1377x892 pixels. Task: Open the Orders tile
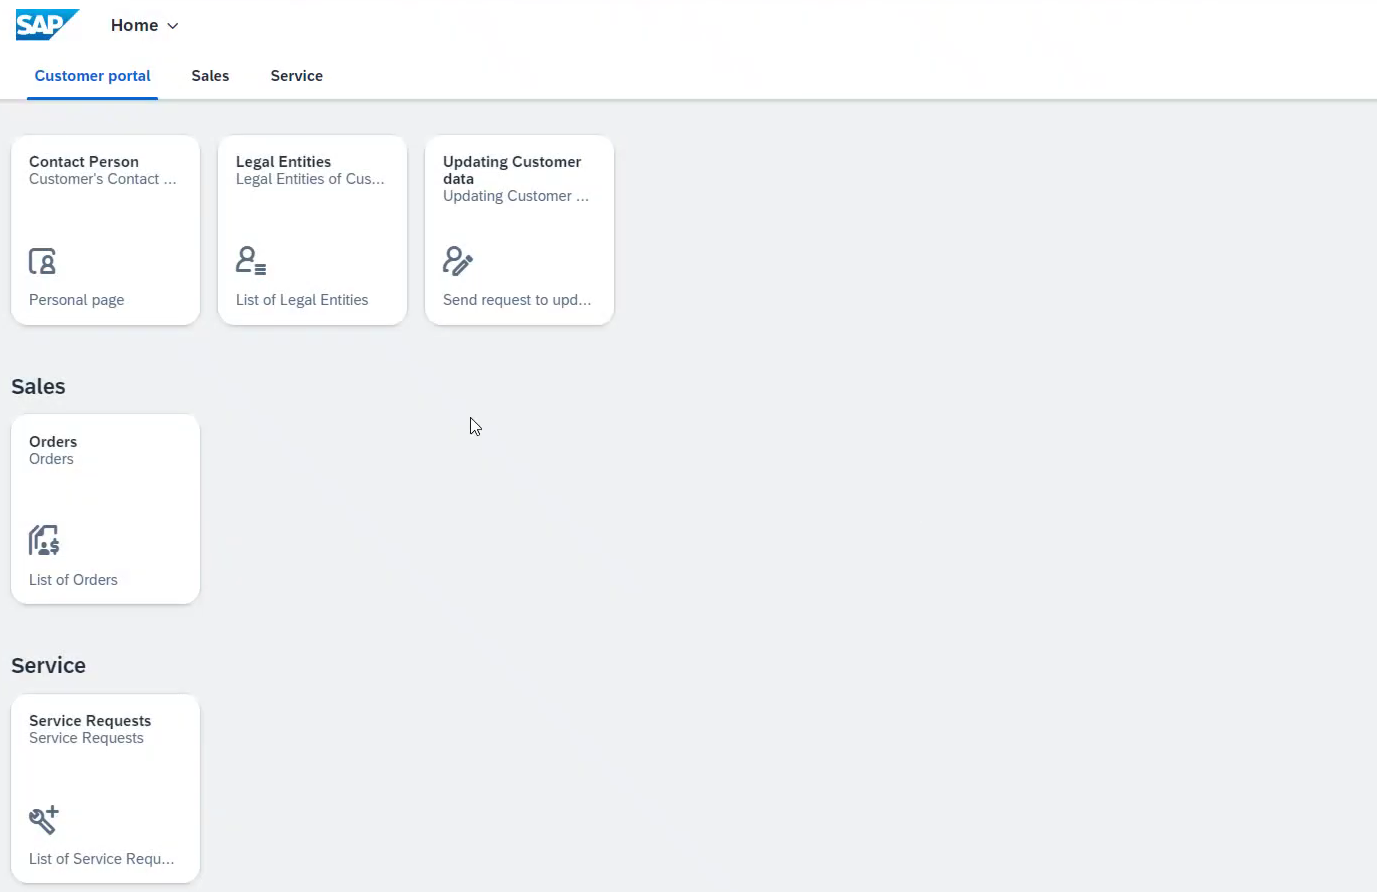point(105,508)
